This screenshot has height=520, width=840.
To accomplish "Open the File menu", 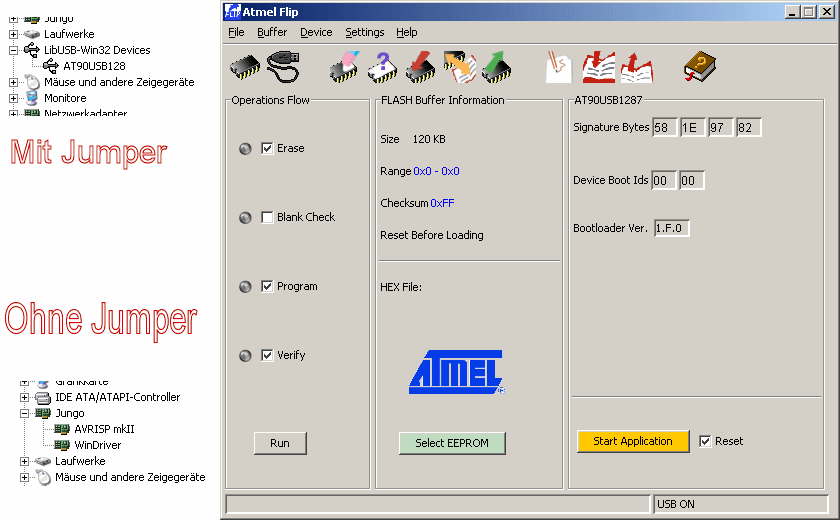I will 236,32.
